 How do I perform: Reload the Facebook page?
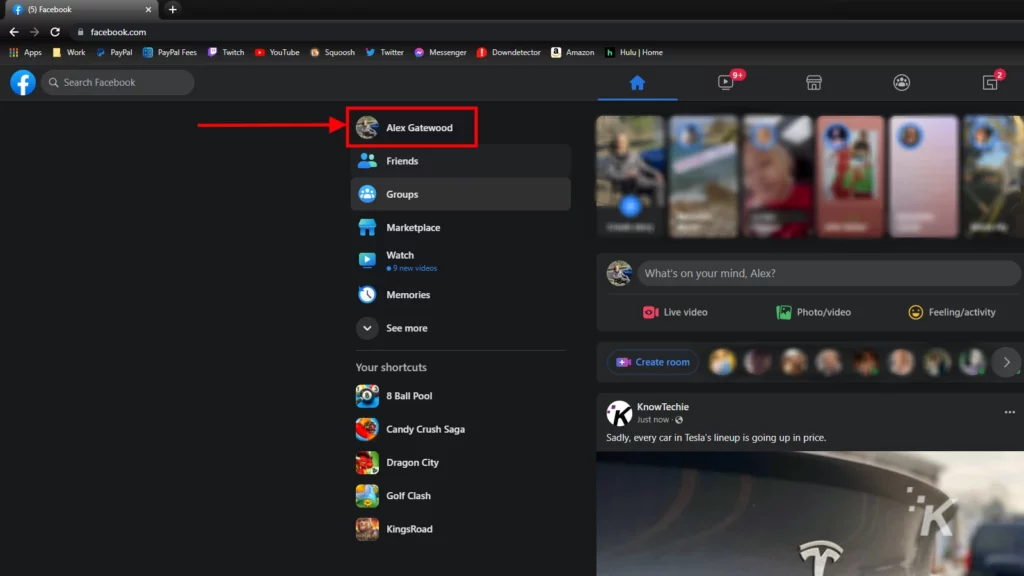click(x=55, y=32)
